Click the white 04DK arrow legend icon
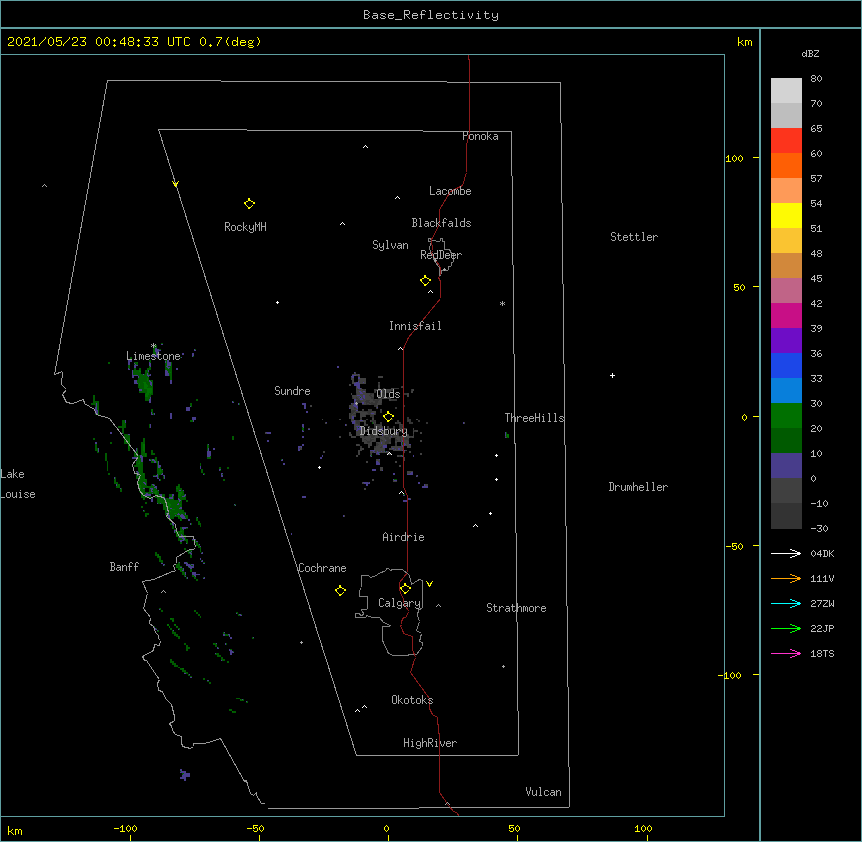Viewport: 862px width, 842px height. point(786,553)
